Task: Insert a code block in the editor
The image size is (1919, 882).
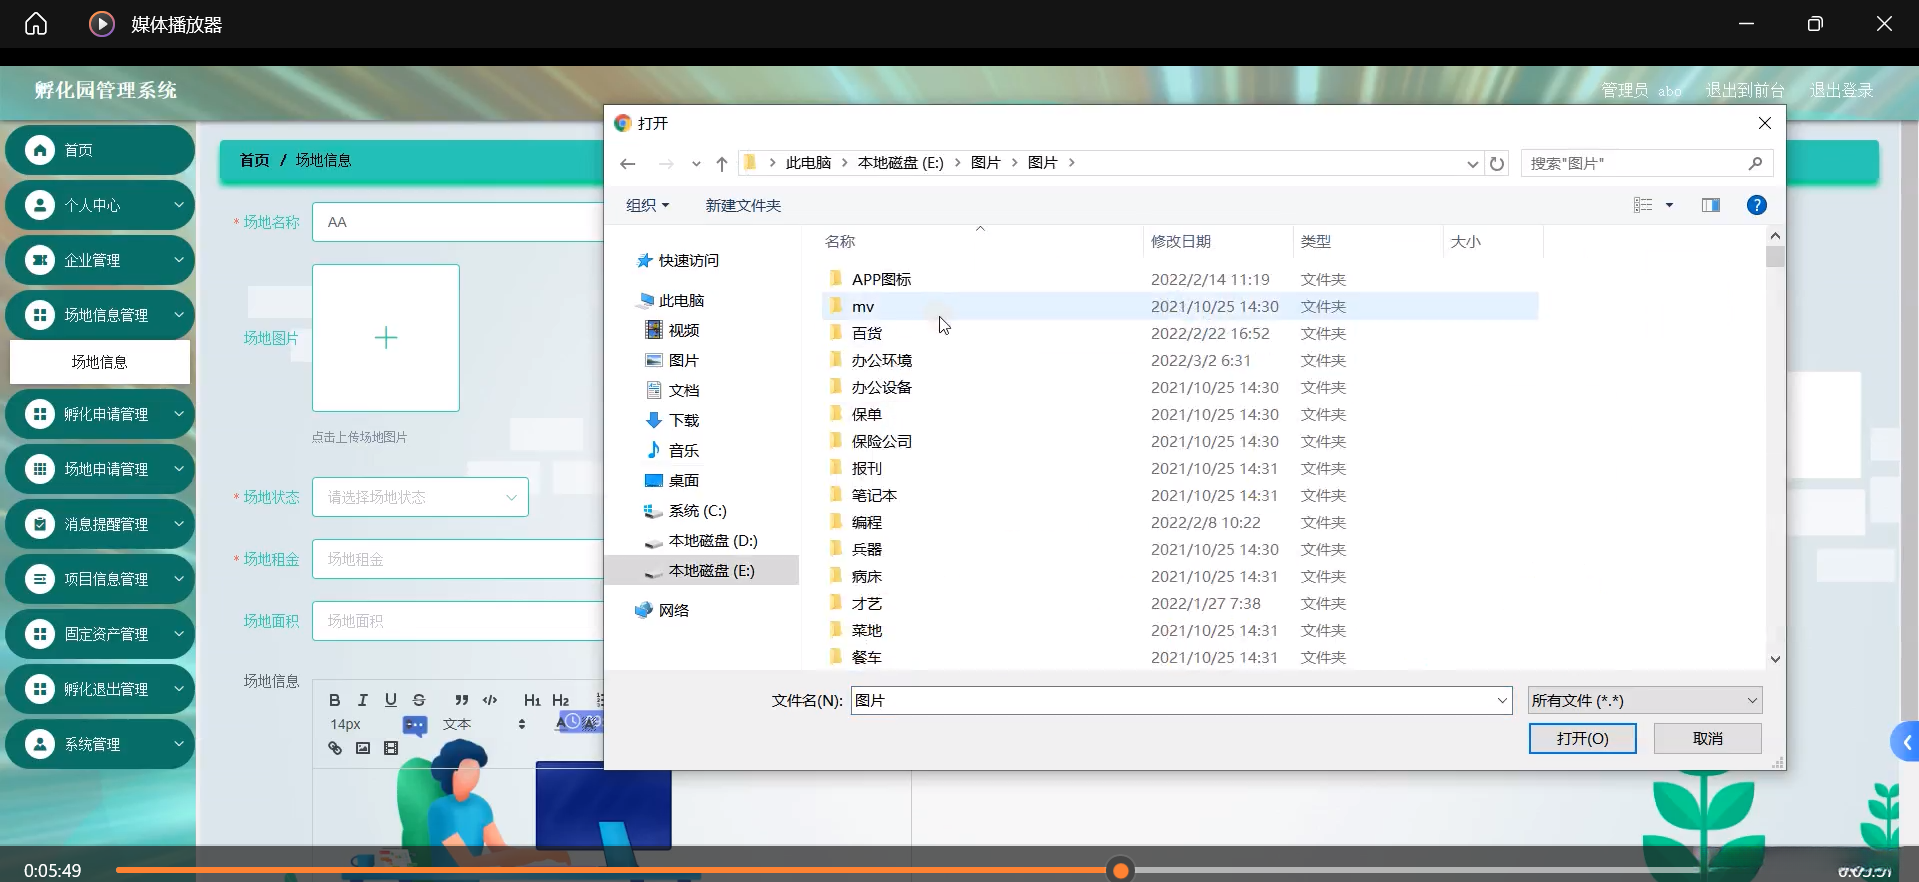Action: pyautogui.click(x=490, y=700)
